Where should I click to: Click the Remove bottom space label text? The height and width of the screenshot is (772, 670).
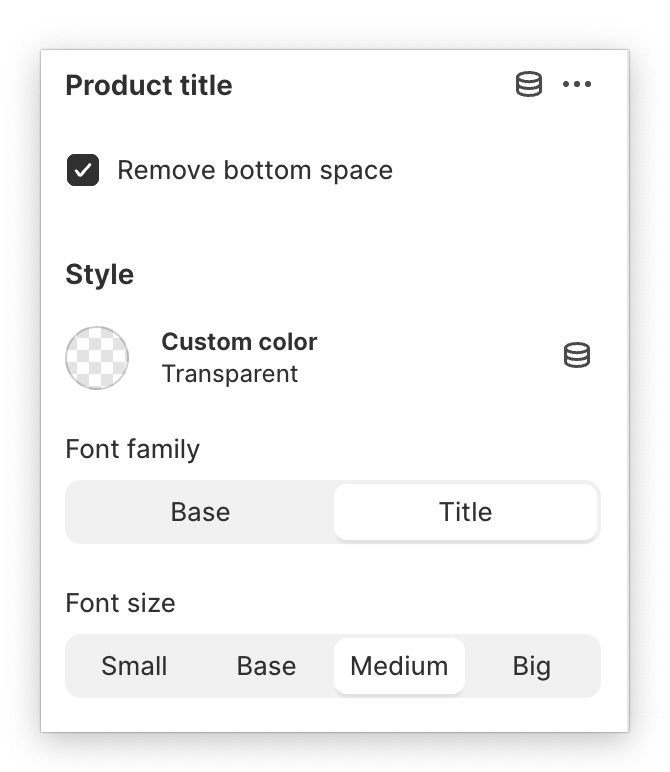point(255,170)
